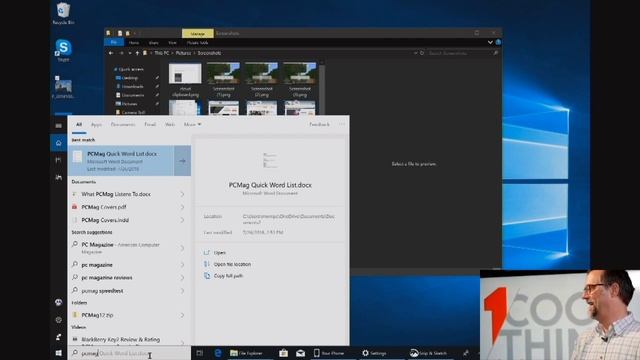
Task: Click the Search Screenshots field in File Explorer
Action: pos(459,53)
